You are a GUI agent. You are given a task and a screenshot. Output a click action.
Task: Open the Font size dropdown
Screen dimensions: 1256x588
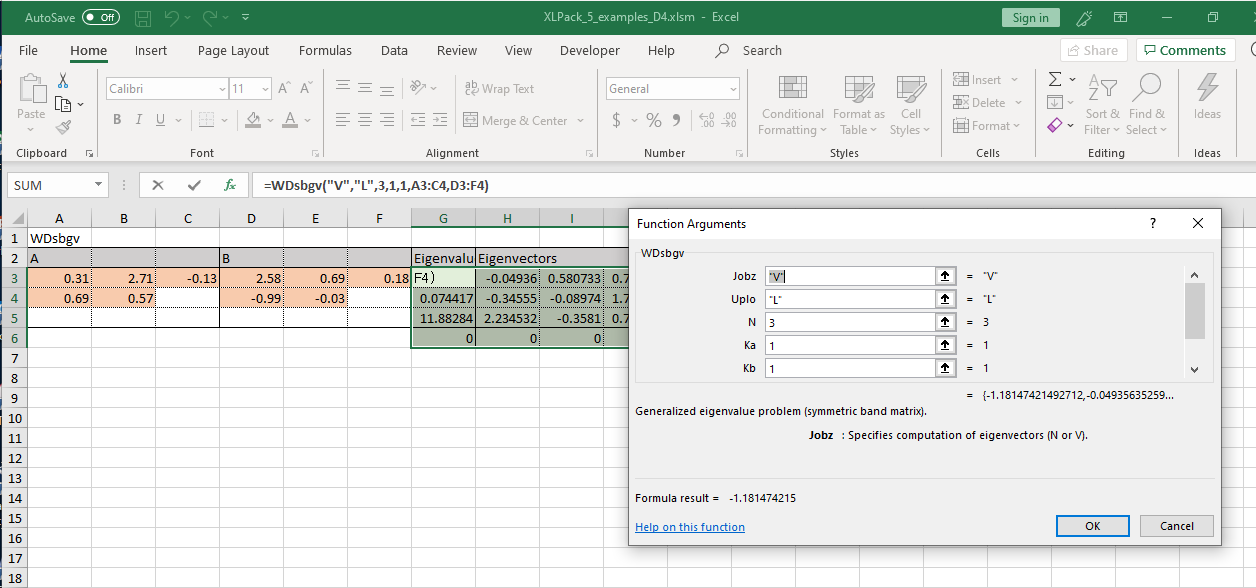(x=264, y=89)
